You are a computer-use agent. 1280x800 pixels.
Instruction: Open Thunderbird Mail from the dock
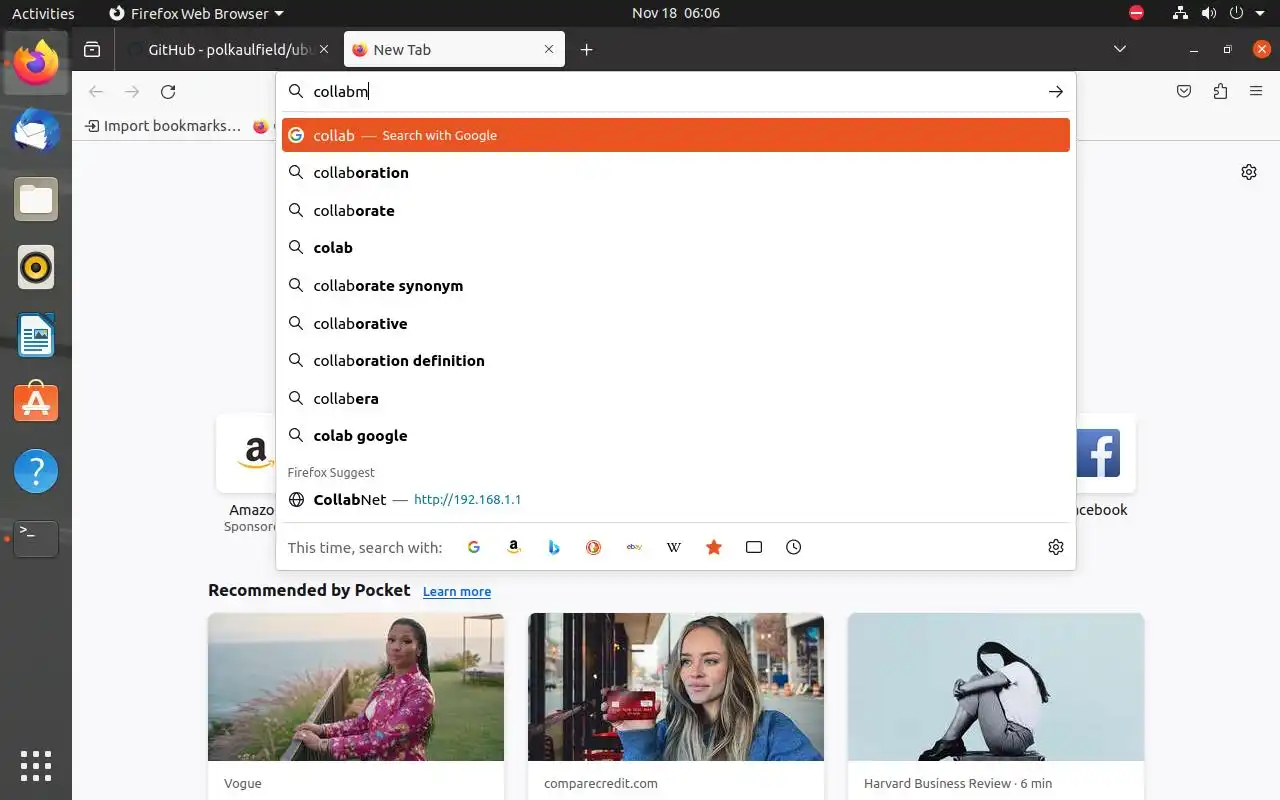(36, 131)
